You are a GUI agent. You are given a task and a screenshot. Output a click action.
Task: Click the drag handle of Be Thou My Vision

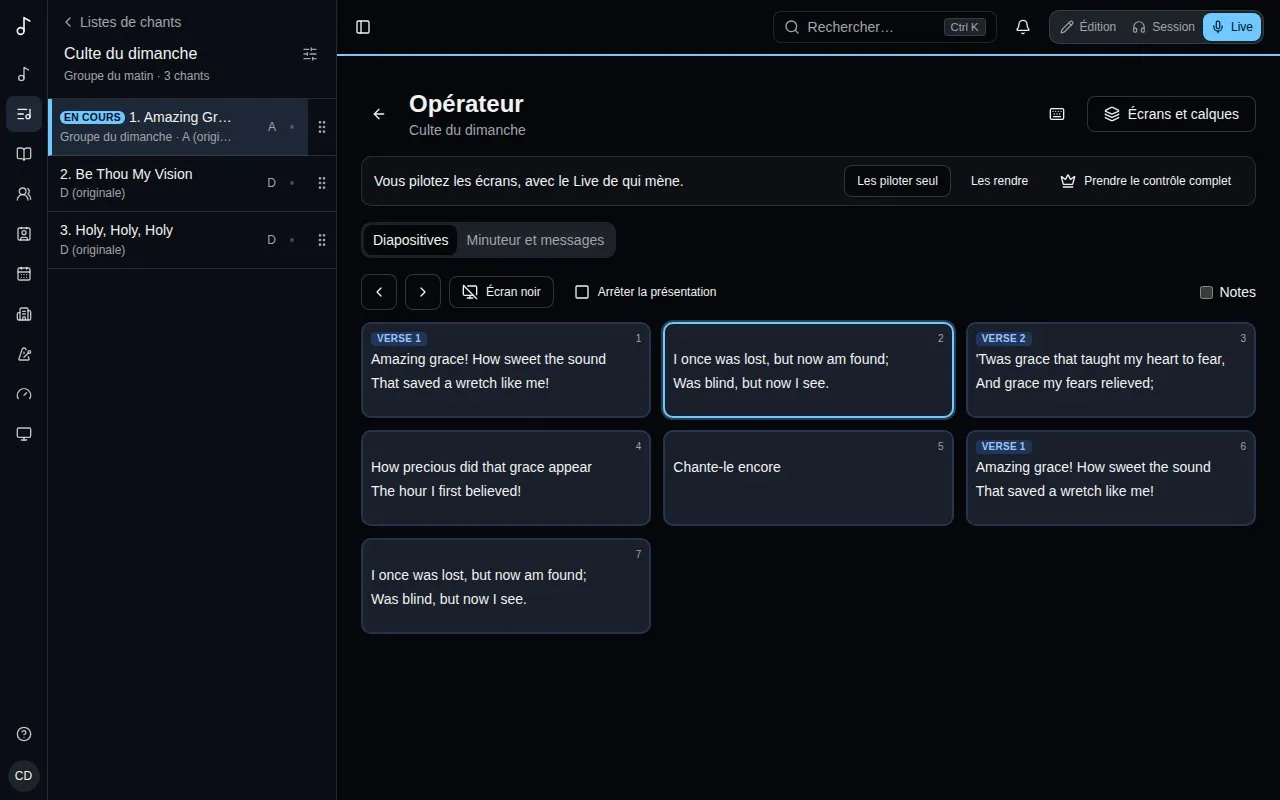tap(322, 183)
